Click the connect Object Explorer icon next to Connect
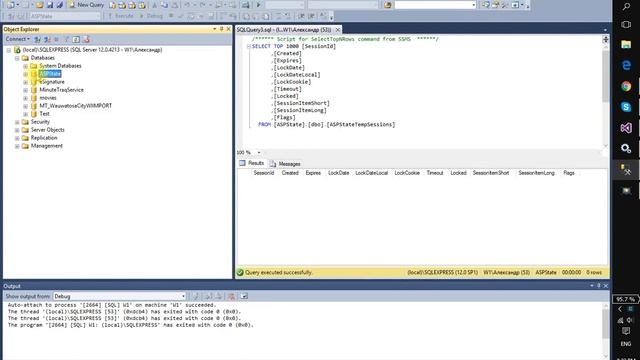 [x=37, y=39]
